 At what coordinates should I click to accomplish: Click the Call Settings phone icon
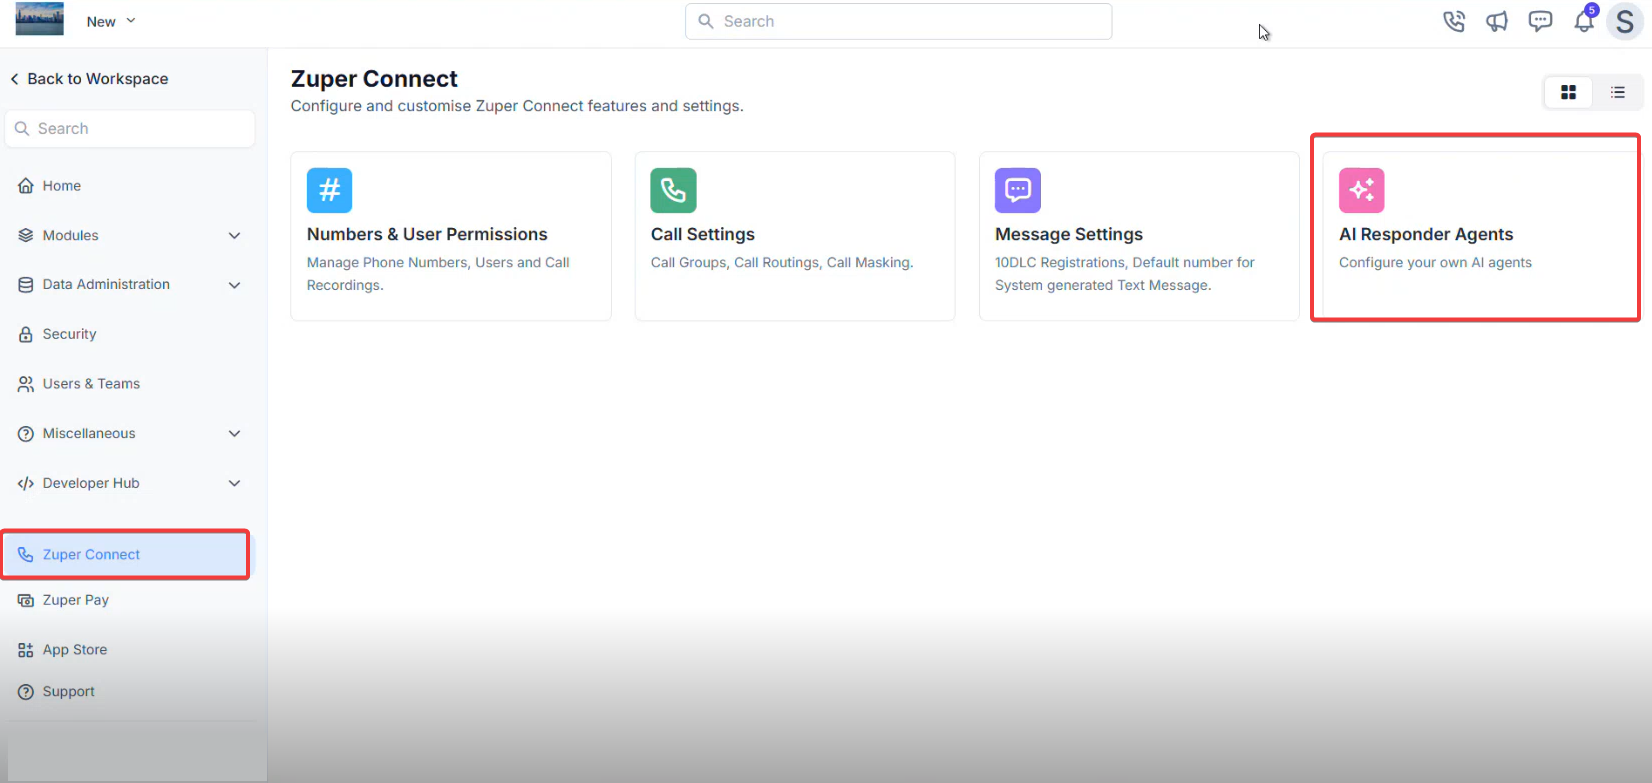[x=673, y=190]
